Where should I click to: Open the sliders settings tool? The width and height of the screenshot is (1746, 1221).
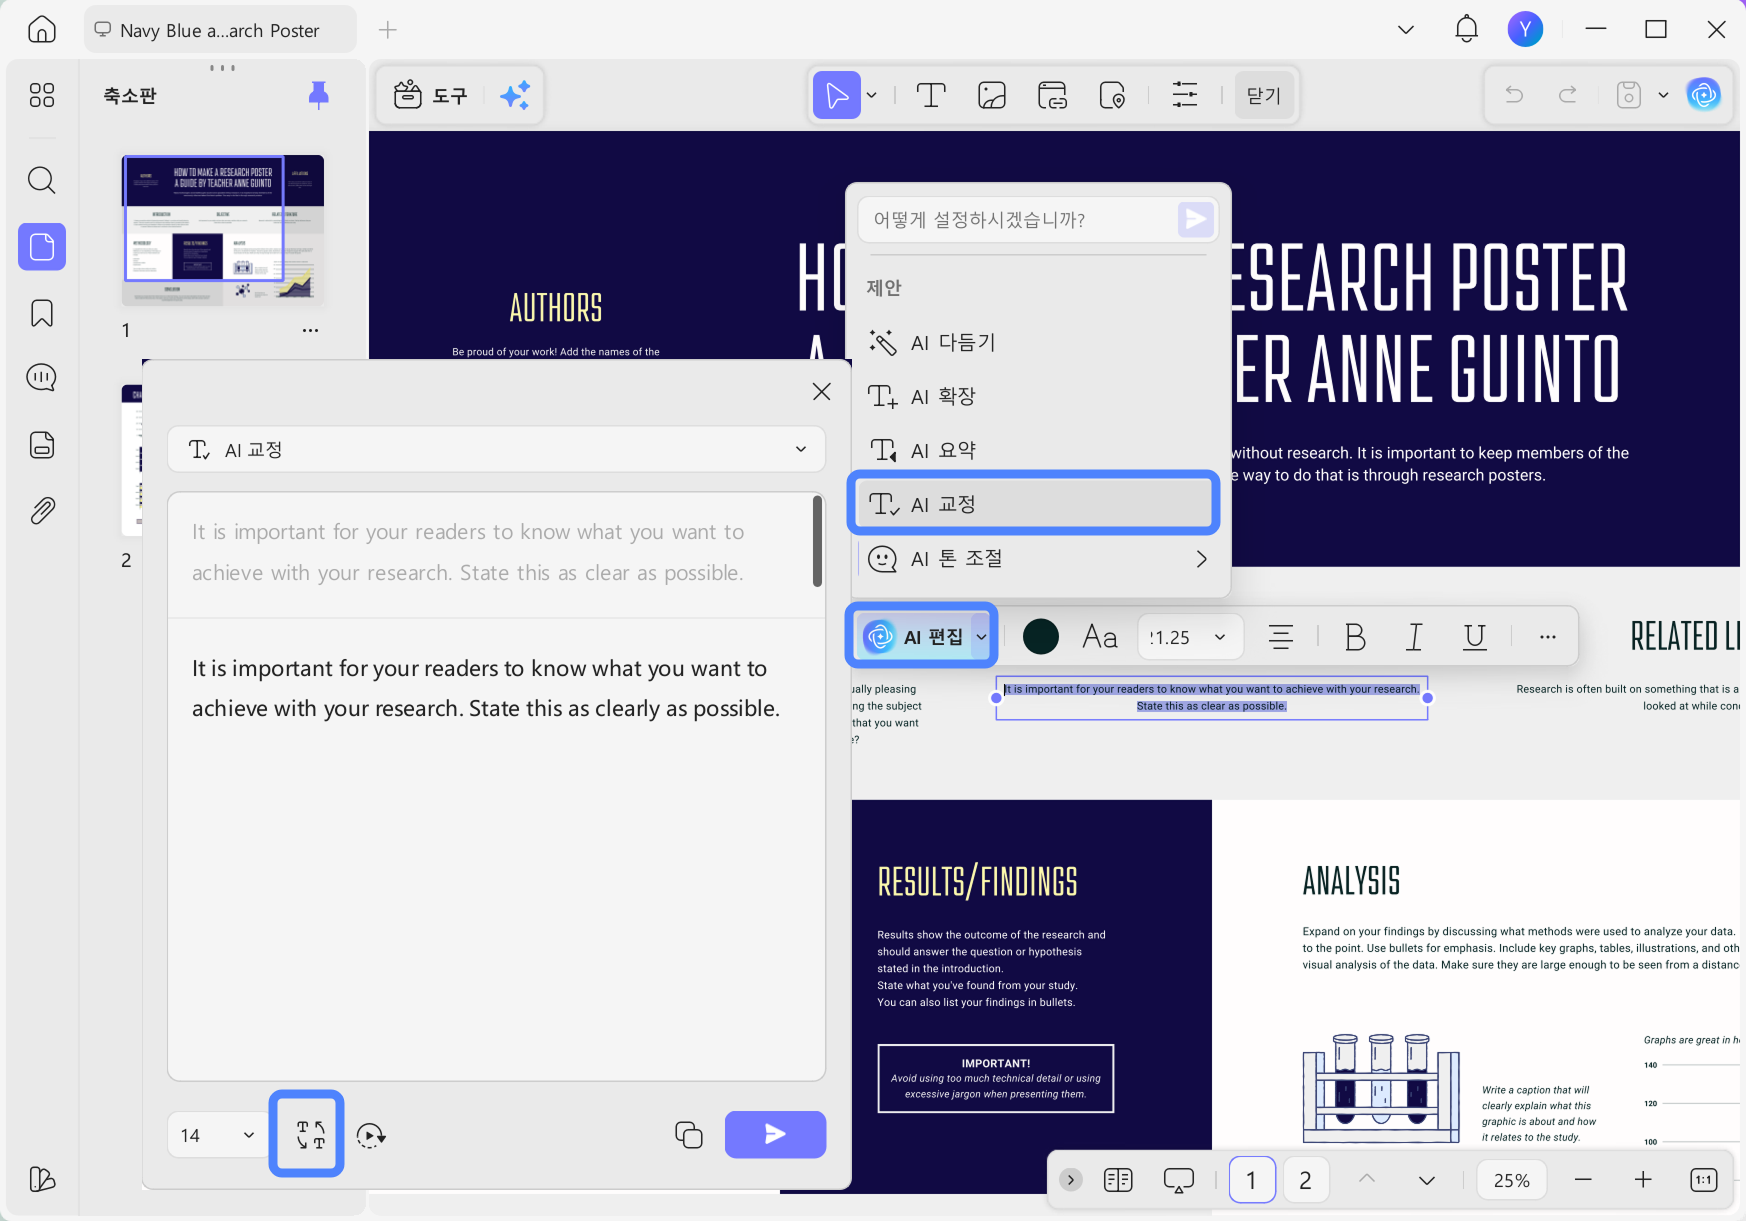pyautogui.click(x=1185, y=95)
